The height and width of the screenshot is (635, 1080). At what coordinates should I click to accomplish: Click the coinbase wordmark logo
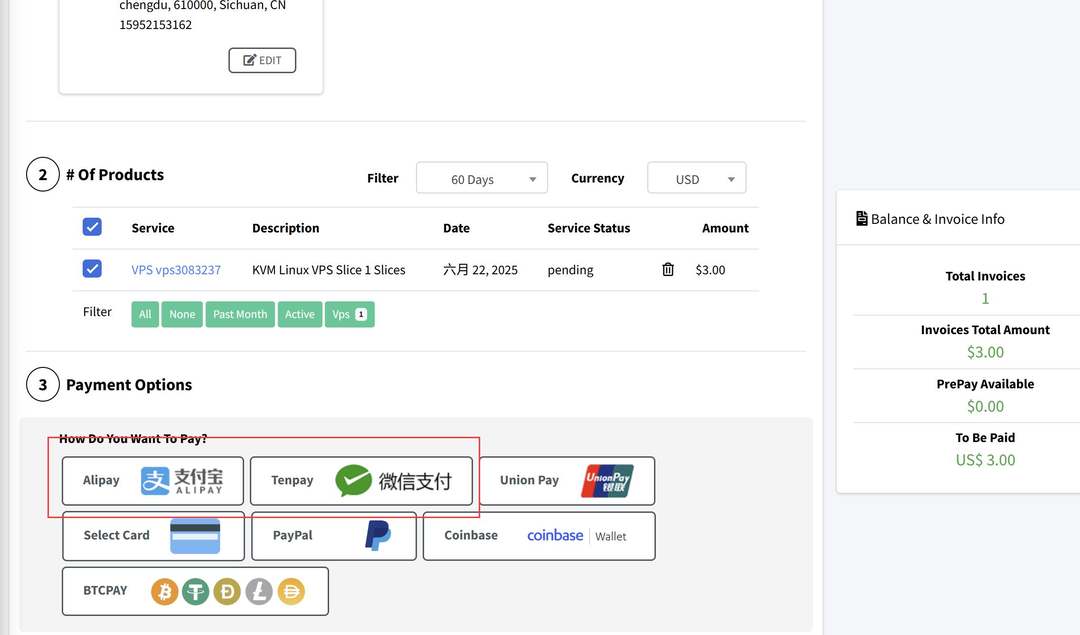[555, 535]
